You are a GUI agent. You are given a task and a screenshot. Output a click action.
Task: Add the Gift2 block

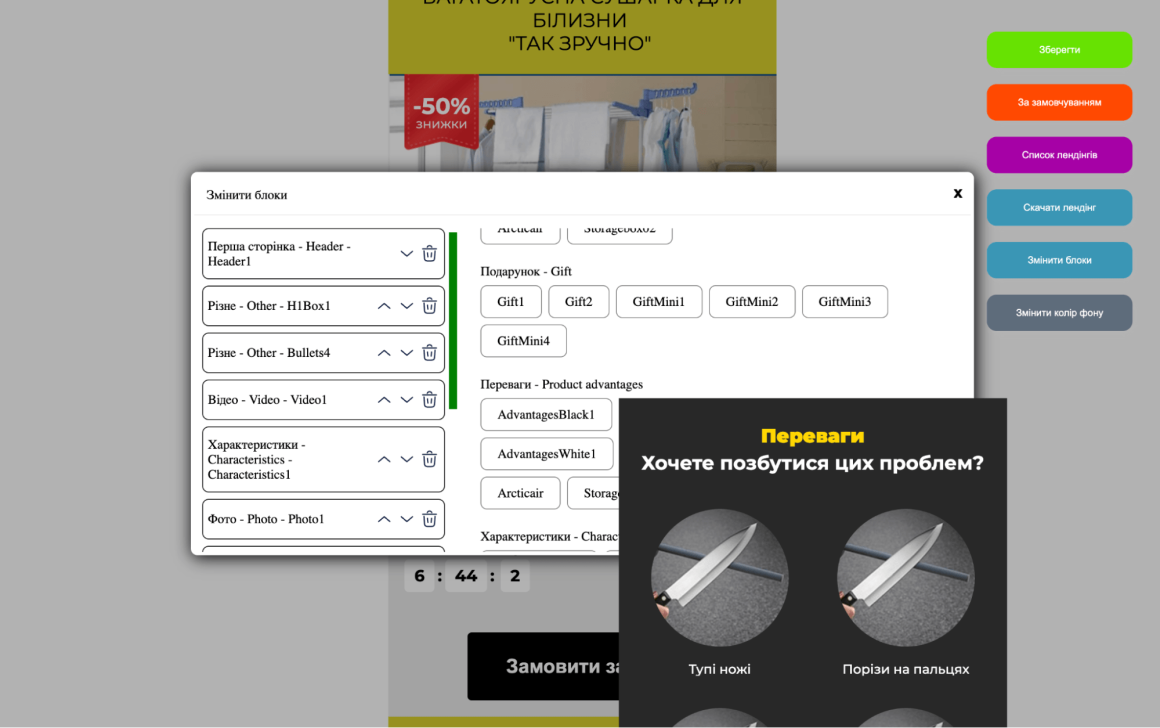[579, 301]
